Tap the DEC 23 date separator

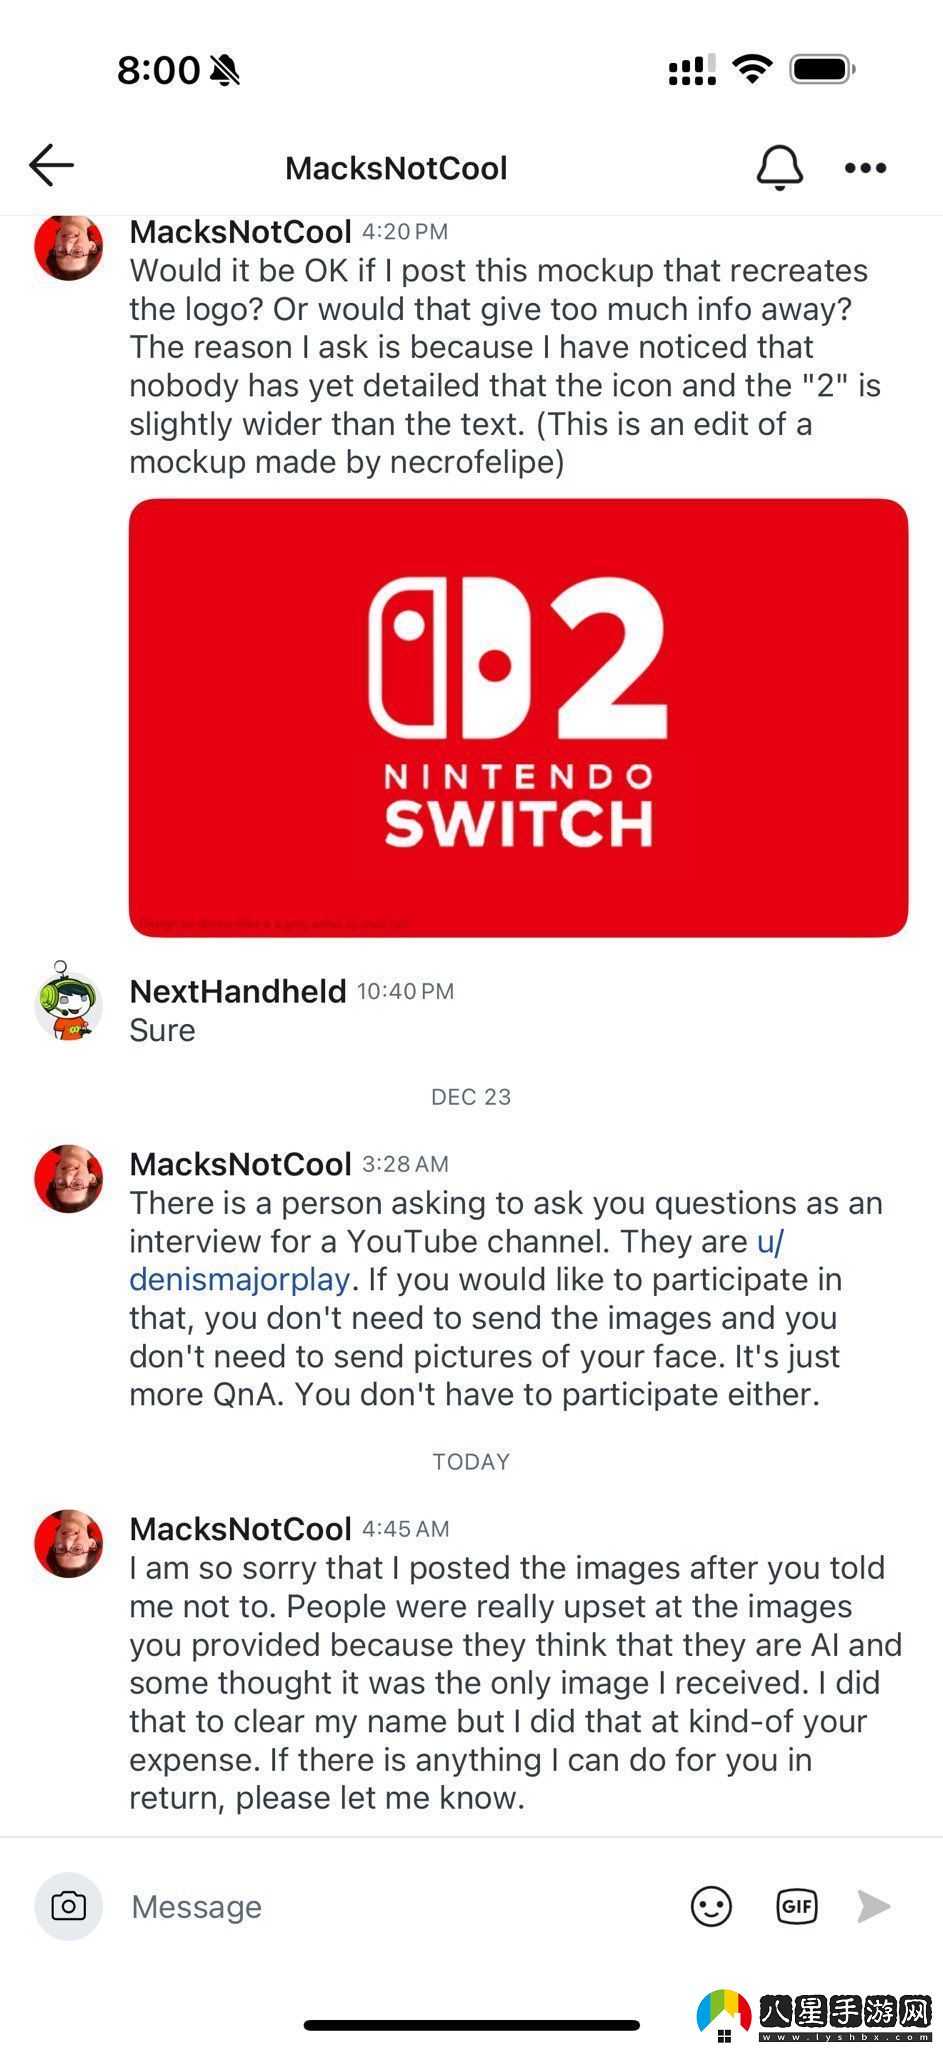click(471, 1096)
